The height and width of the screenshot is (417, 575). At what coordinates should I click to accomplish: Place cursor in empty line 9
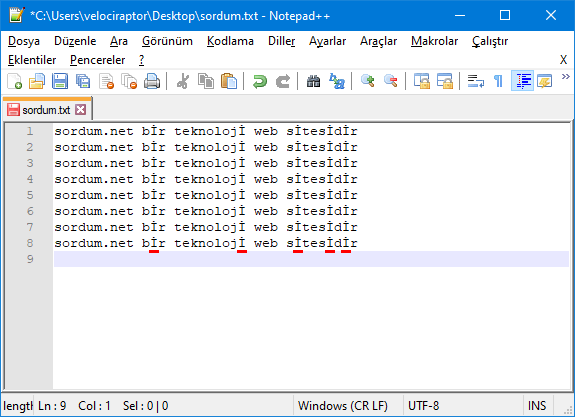coord(311,259)
